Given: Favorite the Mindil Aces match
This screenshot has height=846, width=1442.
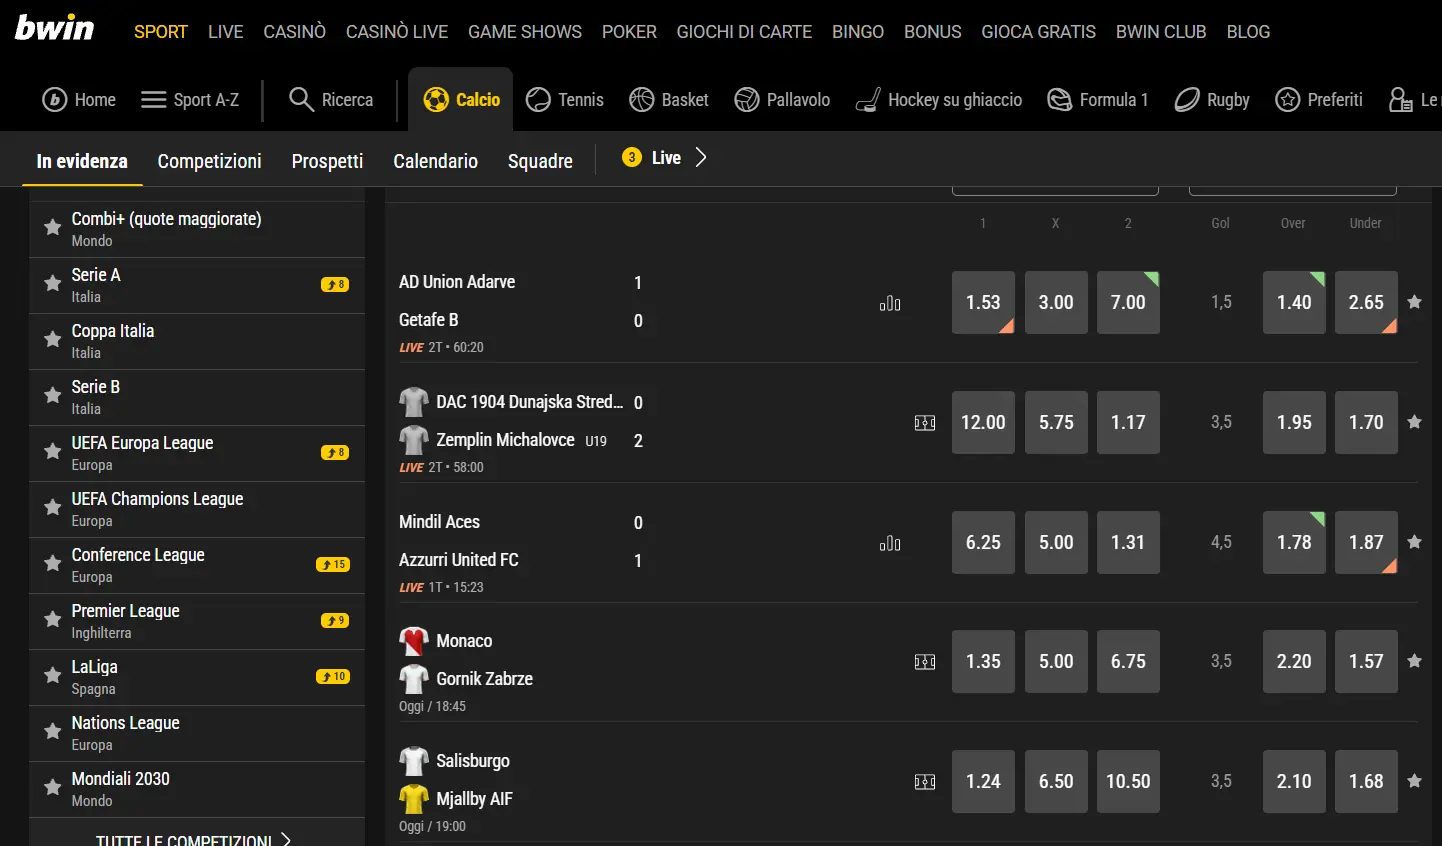Looking at the screenshot, I should click(1414, 542).
